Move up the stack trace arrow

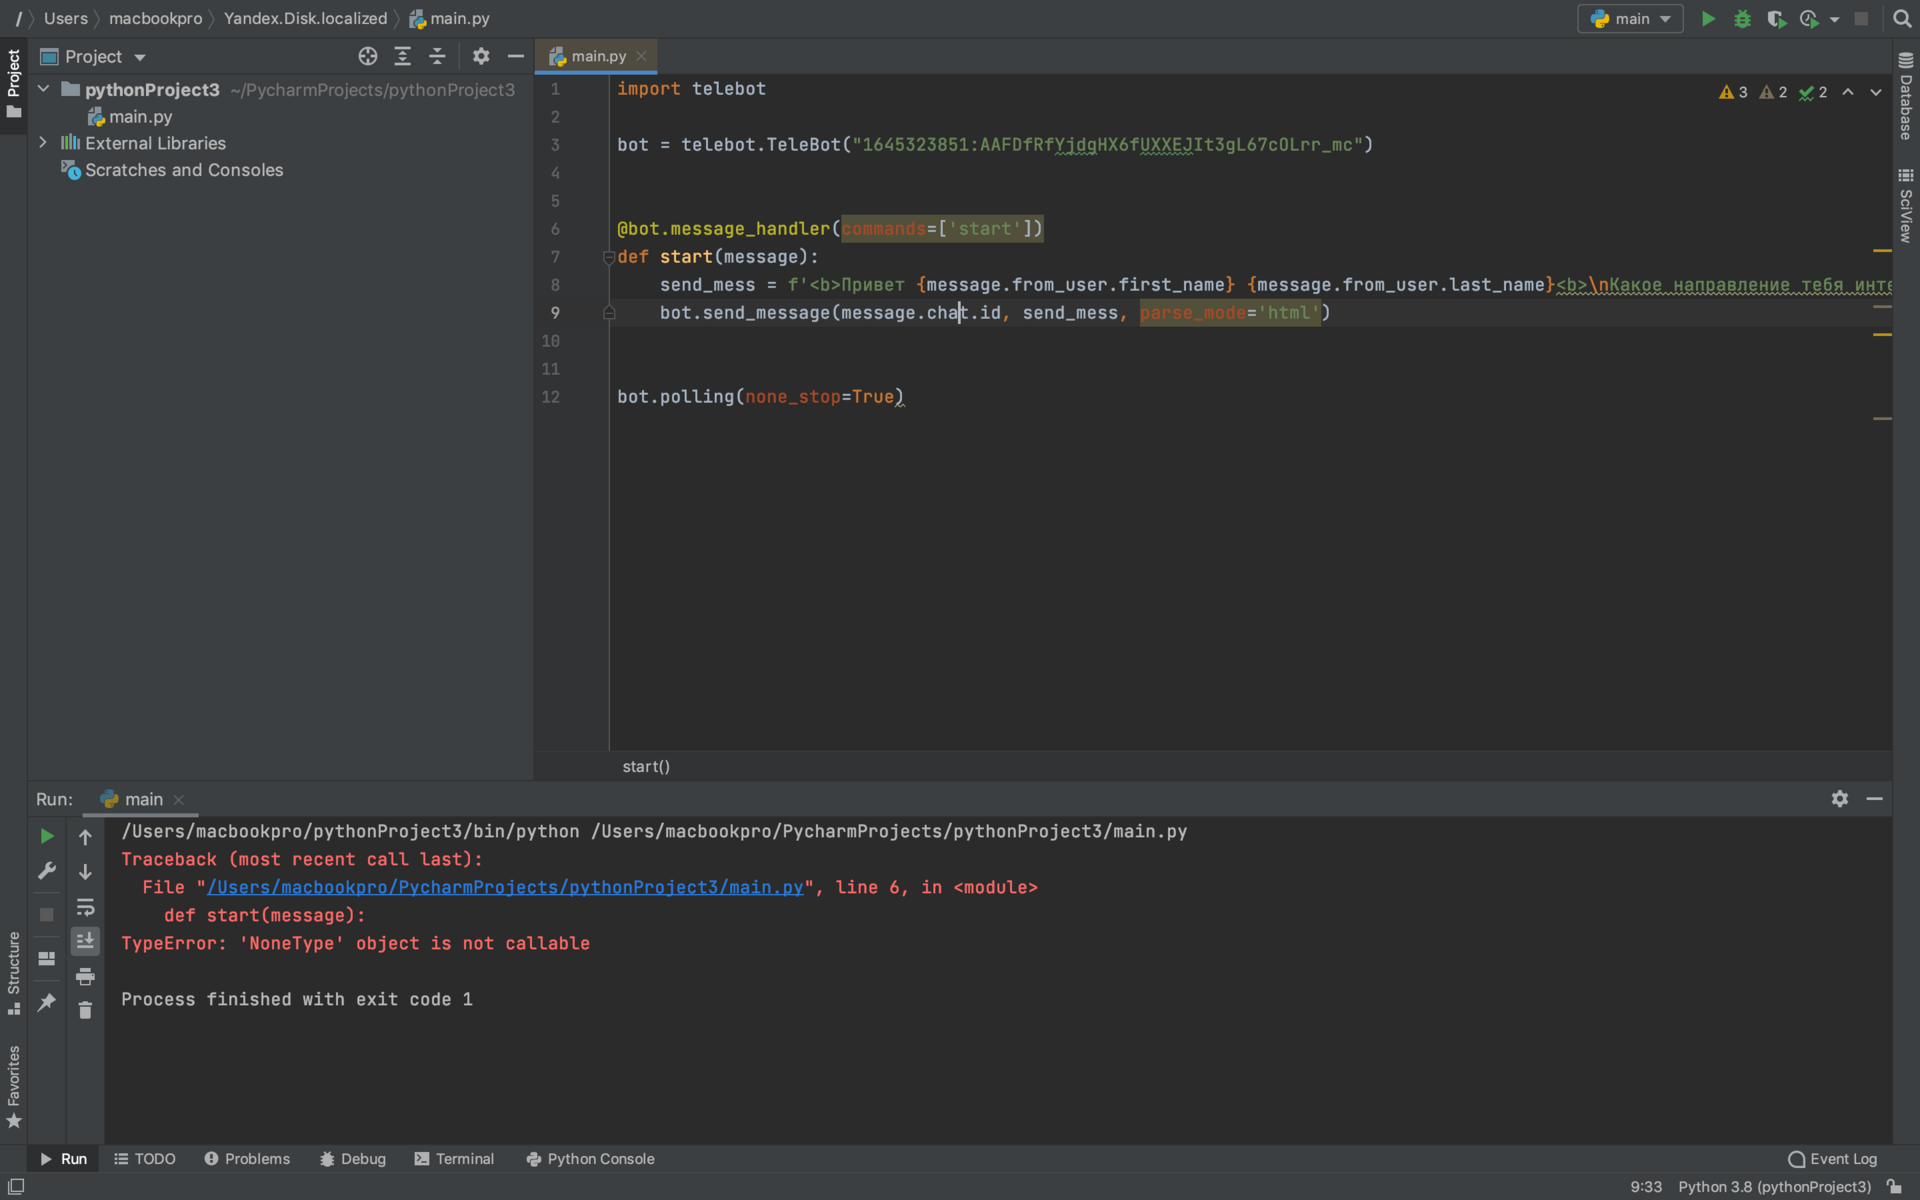click(x=85, y=837)
